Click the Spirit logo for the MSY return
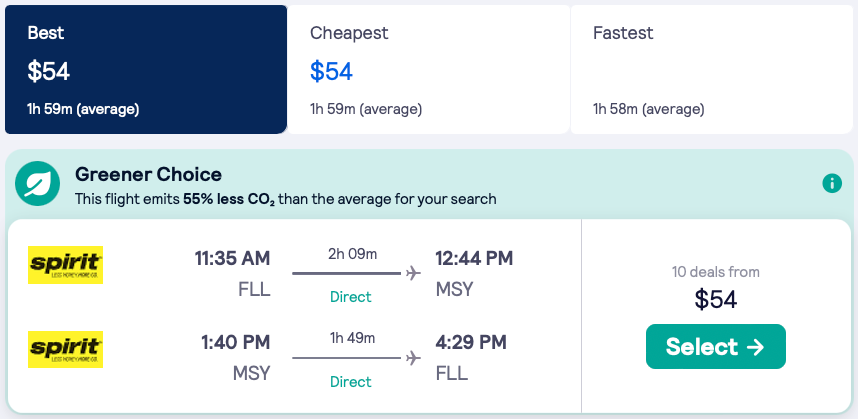Image resolution: width=858 pixels, height=419 pixels. pos(66,350)
